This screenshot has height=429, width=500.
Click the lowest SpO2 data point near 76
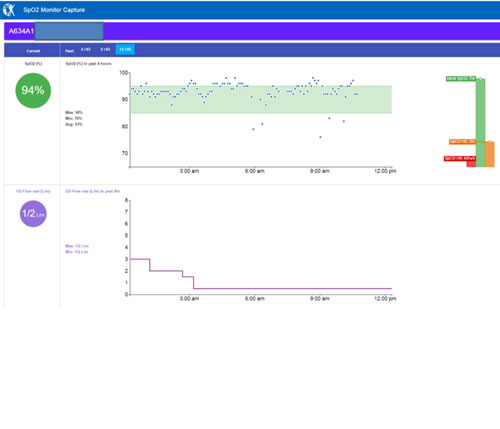320,137
